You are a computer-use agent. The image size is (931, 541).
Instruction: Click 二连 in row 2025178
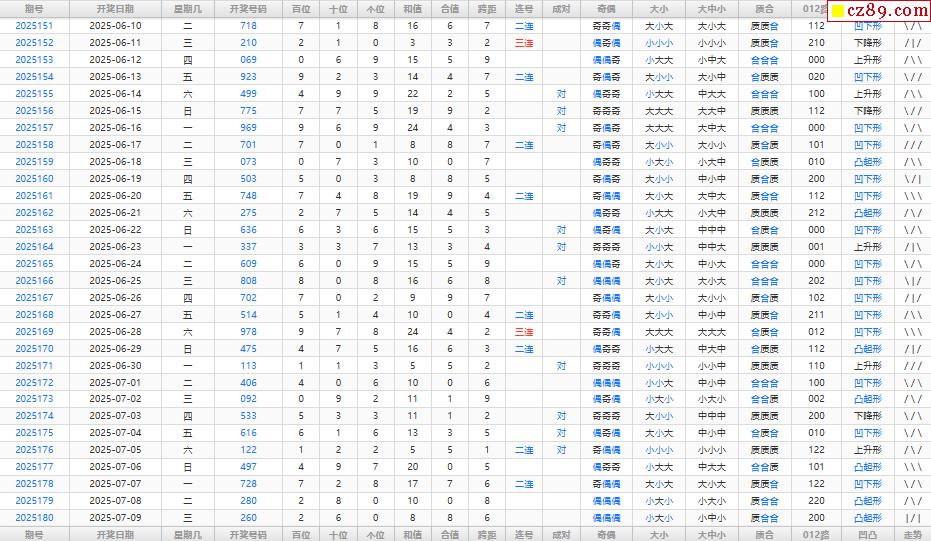tap(524, 484)
